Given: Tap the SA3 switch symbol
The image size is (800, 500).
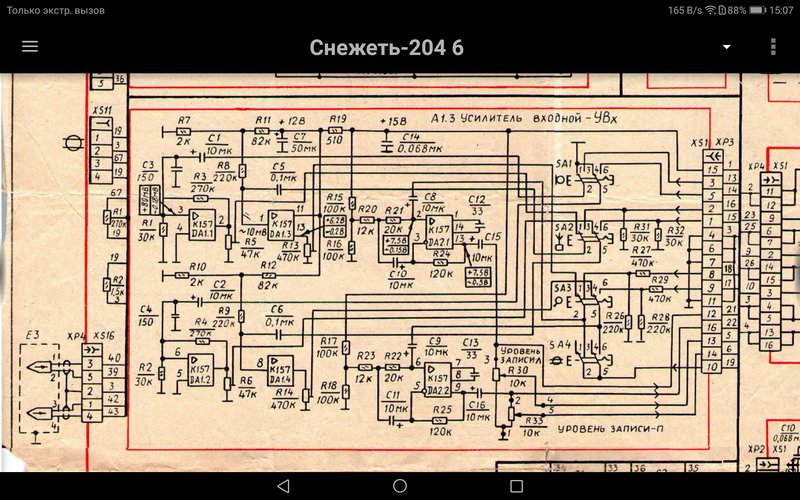Looking at the screenshot, I should point(583,300).
